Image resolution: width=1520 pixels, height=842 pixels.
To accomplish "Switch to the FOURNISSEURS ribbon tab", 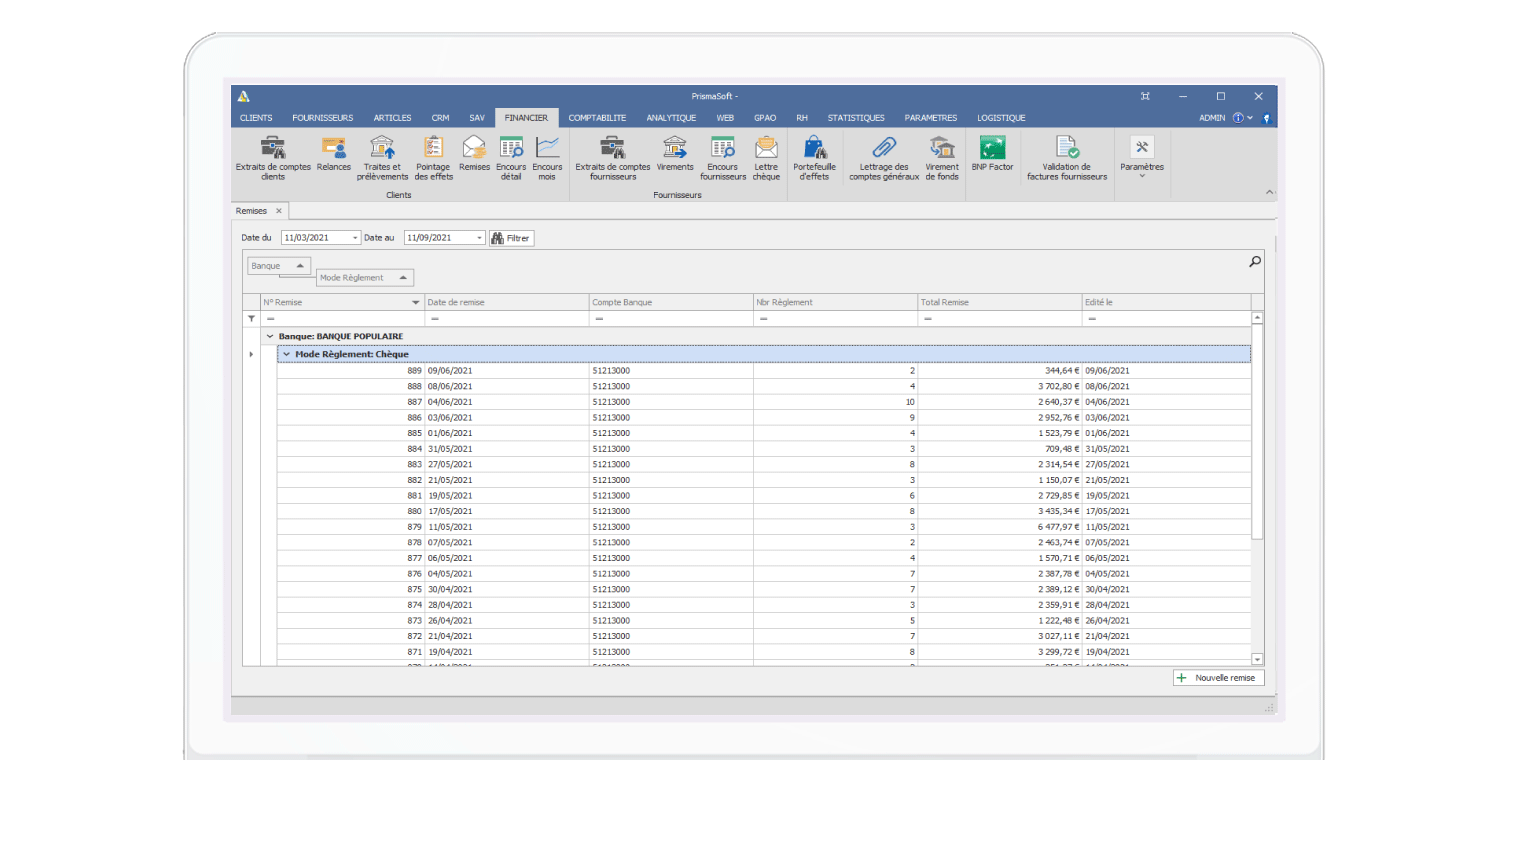I will [322, 118].
